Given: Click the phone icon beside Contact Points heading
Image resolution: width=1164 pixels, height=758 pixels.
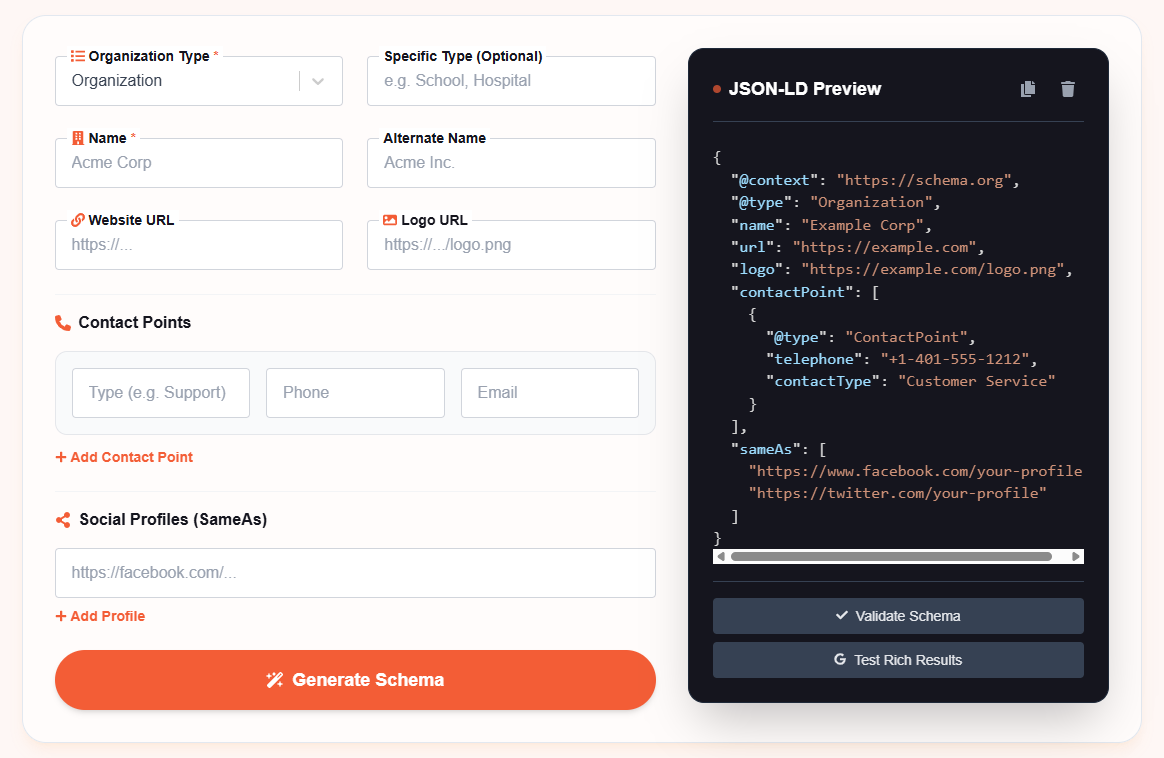Looking at the screenshot, I should coord(63,322).
